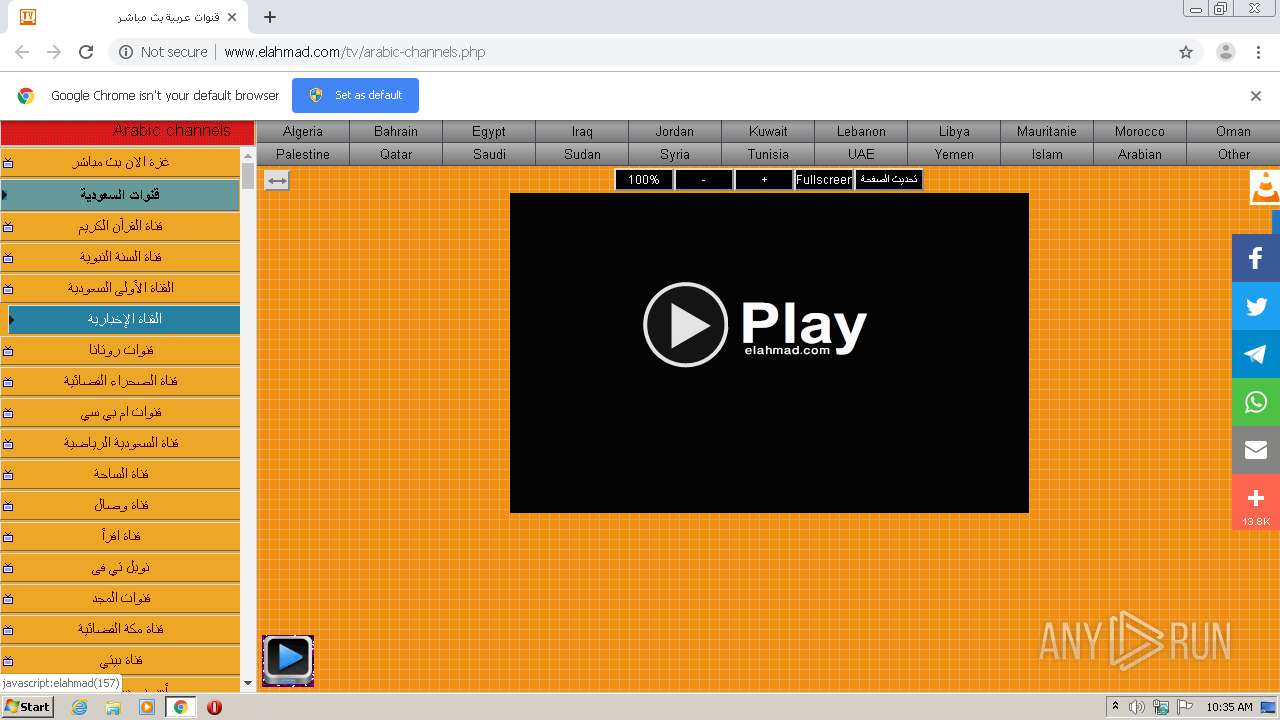Viewport: 1280px width, 720px height.
Task: Shrink the player with the minus button
Action: click(x=703, y=180)
